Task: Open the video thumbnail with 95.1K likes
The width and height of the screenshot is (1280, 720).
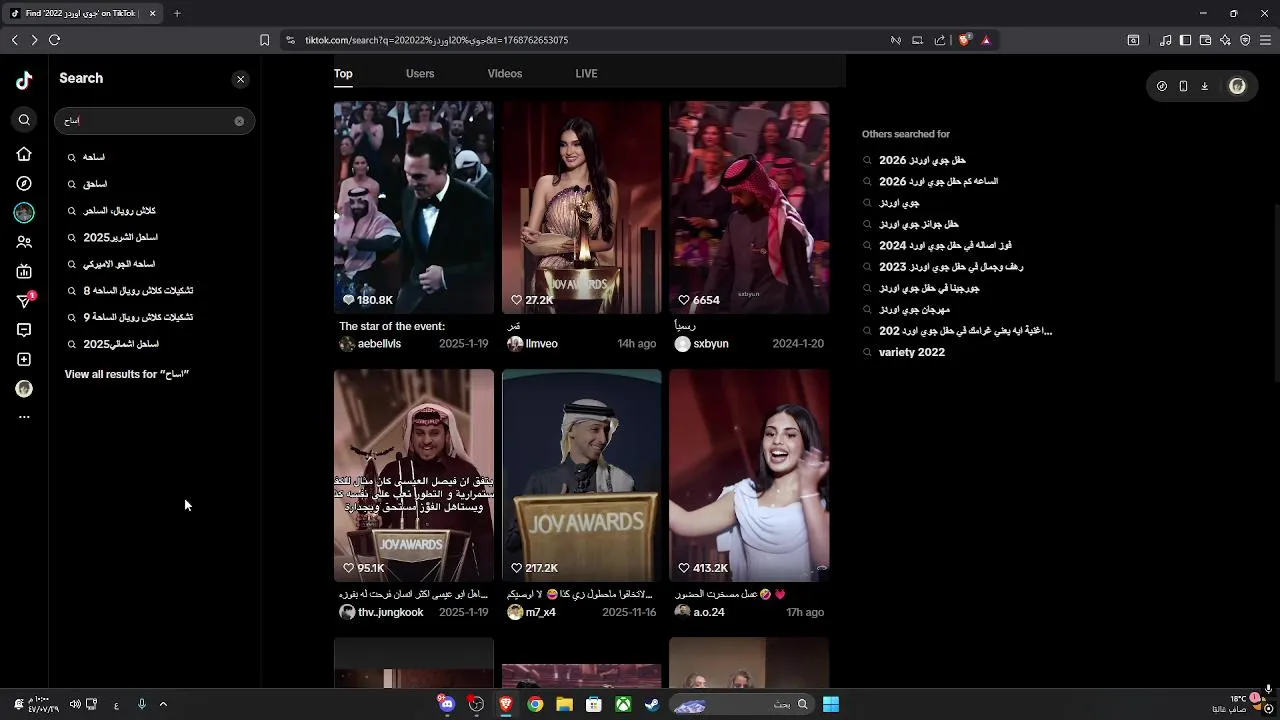Action: pyautogui.click(x=414, y=475)
